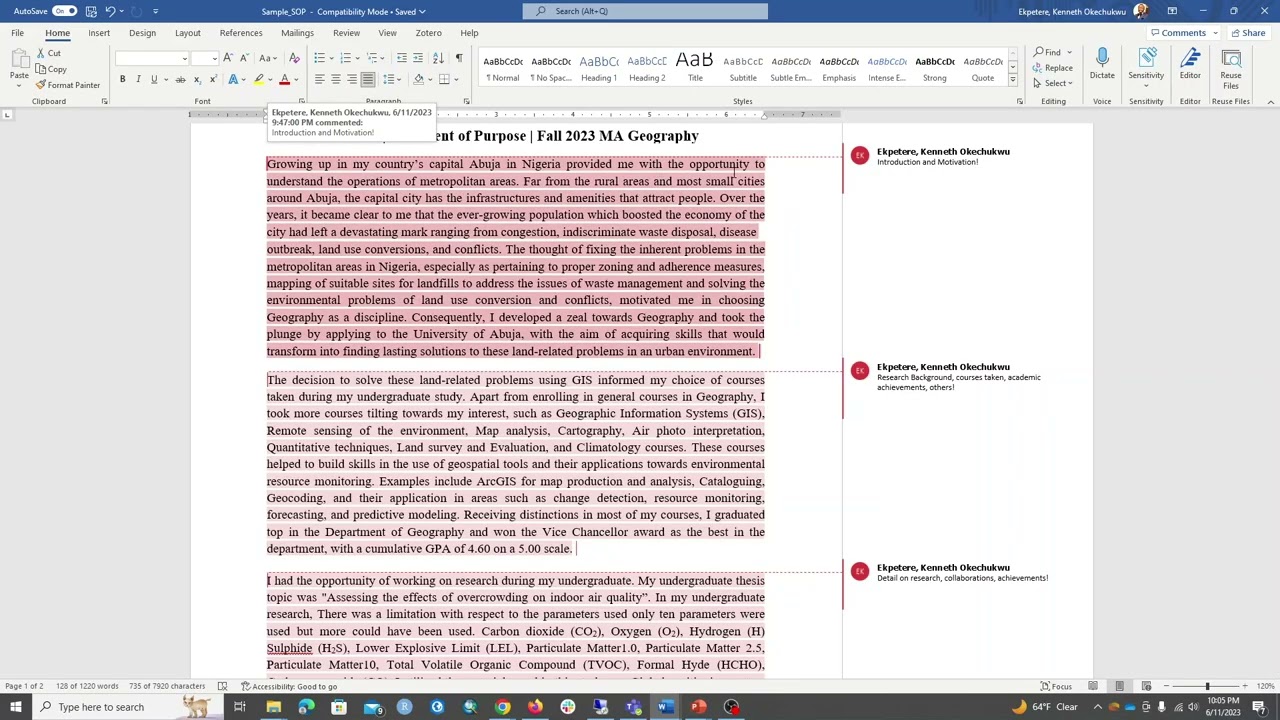Toggle show paragraph marks
The height and width of the screenshot is (720, 1280).
[459, 58]
